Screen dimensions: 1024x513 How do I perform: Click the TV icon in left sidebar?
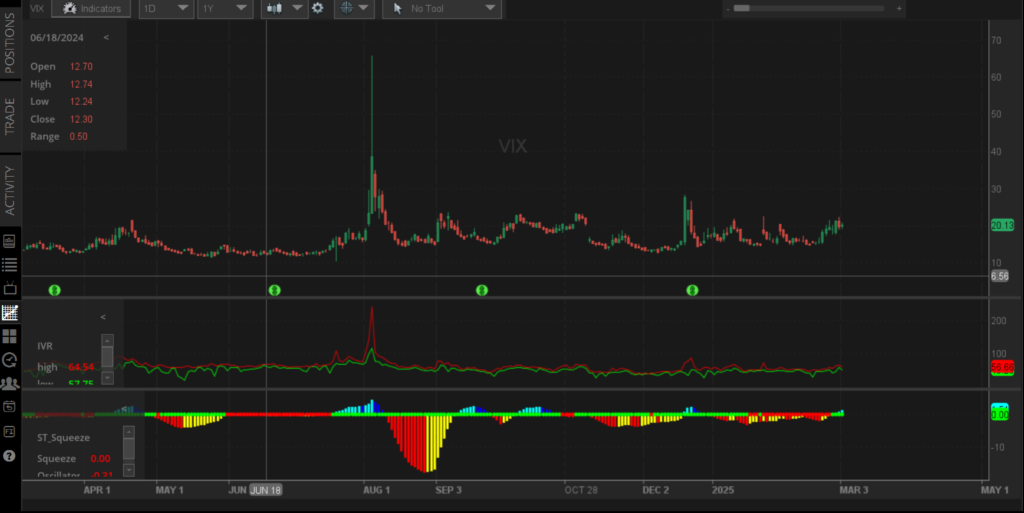click(x=10, y=288)
